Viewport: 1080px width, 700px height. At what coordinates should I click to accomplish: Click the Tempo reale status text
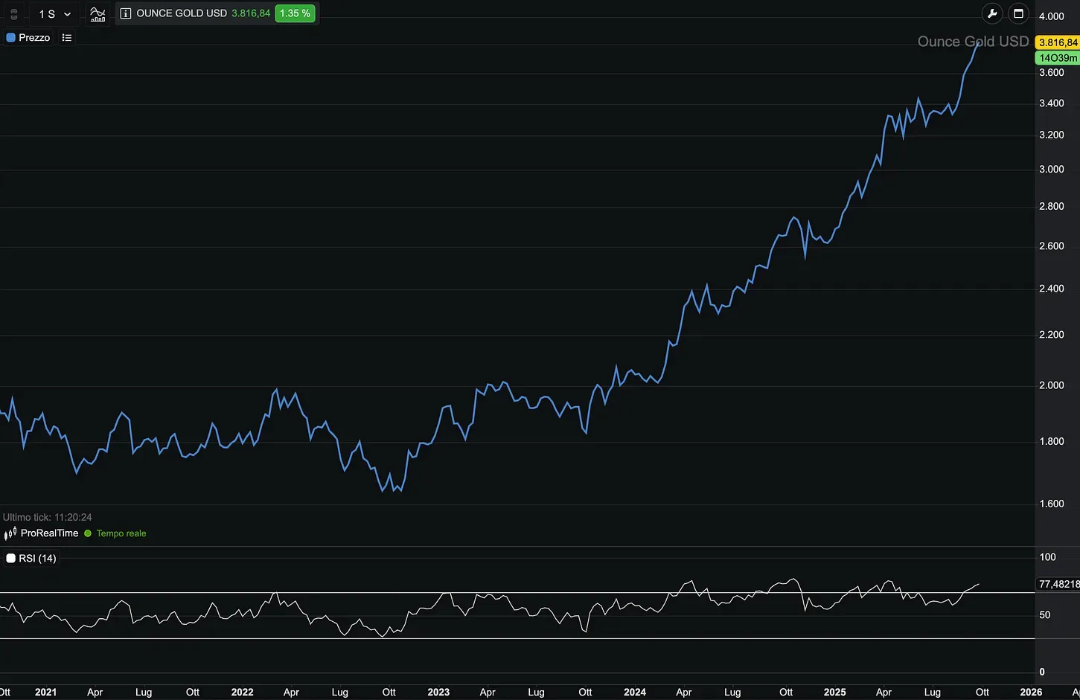click(x=121, y=533)
